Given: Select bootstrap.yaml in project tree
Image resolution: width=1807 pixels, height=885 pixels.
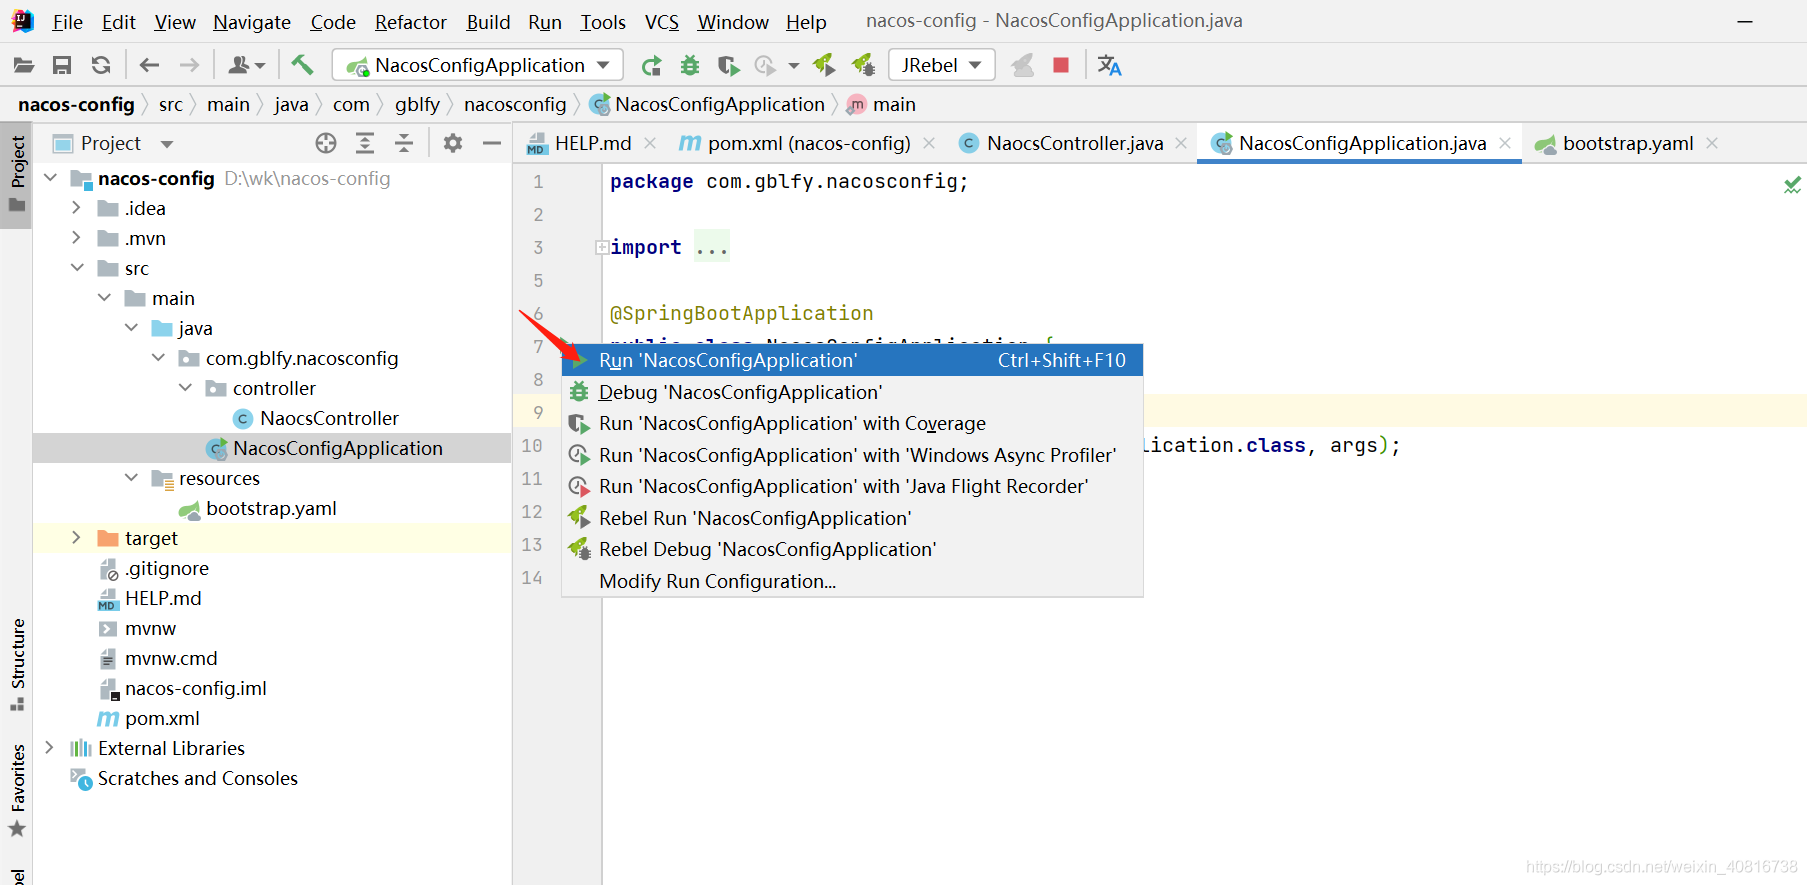Looking at the screenshot, I should [x=271, y=508].
